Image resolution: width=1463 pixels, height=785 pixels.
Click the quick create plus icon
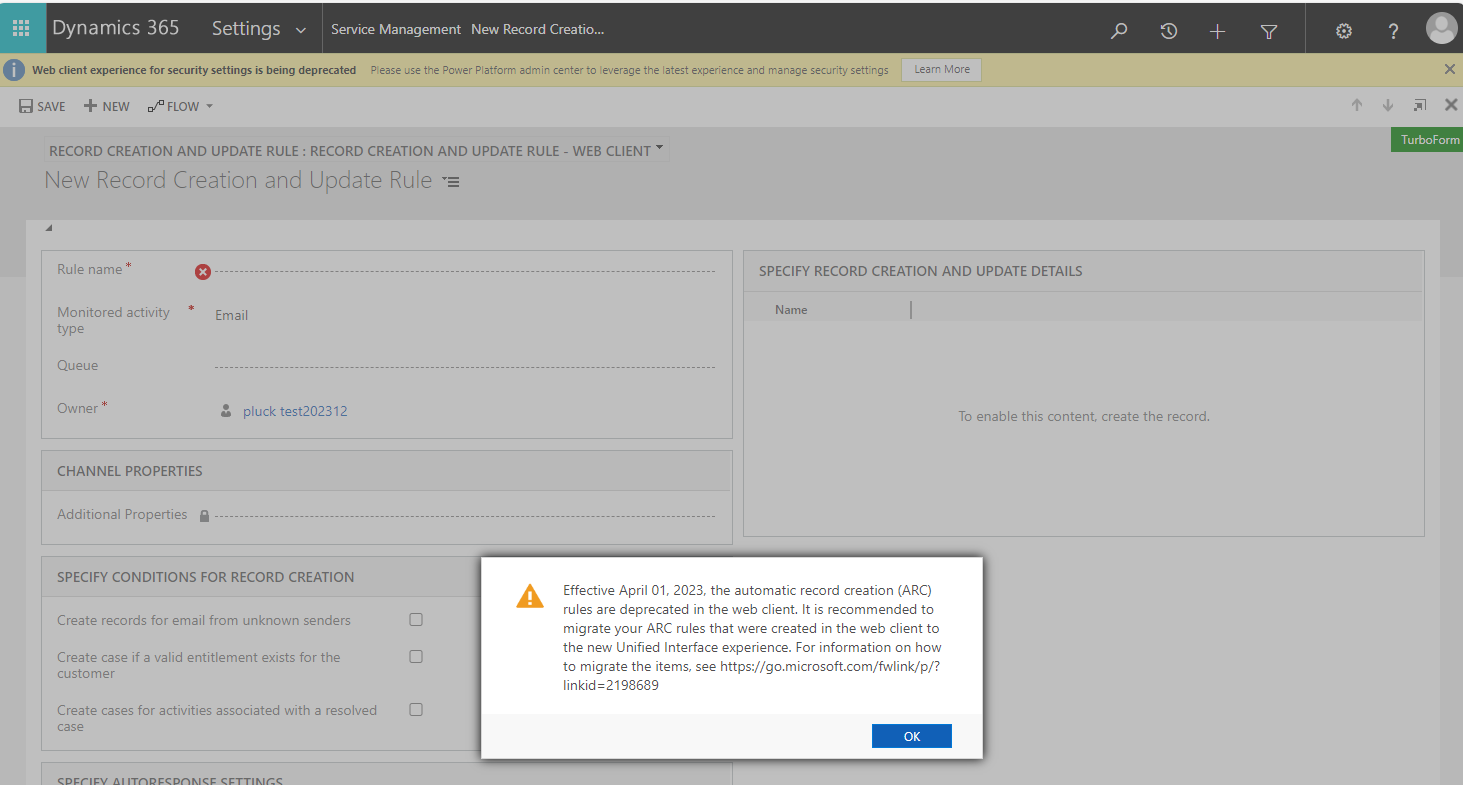1217,31
